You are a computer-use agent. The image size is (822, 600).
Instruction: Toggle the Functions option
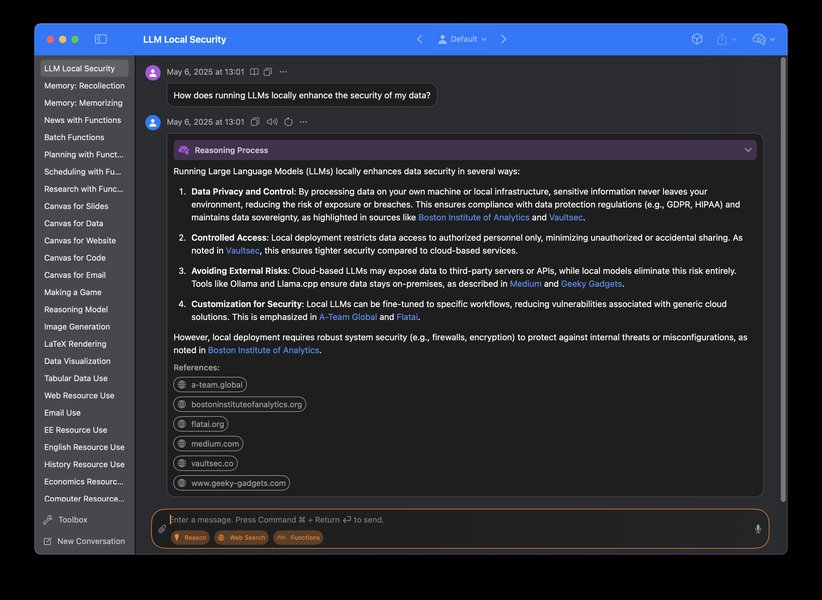tap(298, 538)
